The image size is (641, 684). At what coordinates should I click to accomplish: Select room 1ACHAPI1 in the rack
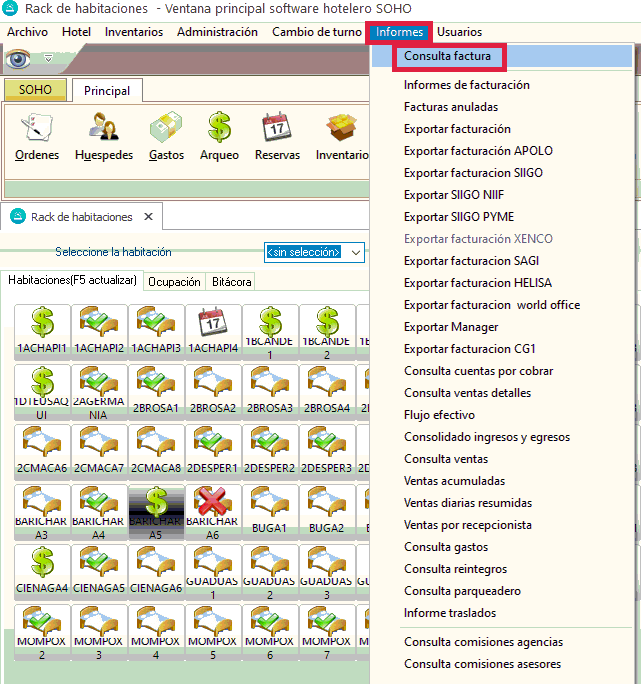coord(42,331)
